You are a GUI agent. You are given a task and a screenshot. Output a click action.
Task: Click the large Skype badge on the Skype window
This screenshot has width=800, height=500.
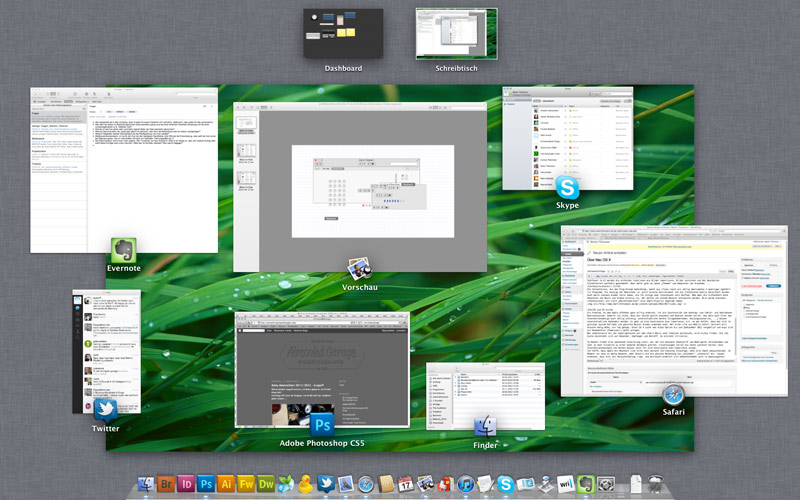(567, 187)
